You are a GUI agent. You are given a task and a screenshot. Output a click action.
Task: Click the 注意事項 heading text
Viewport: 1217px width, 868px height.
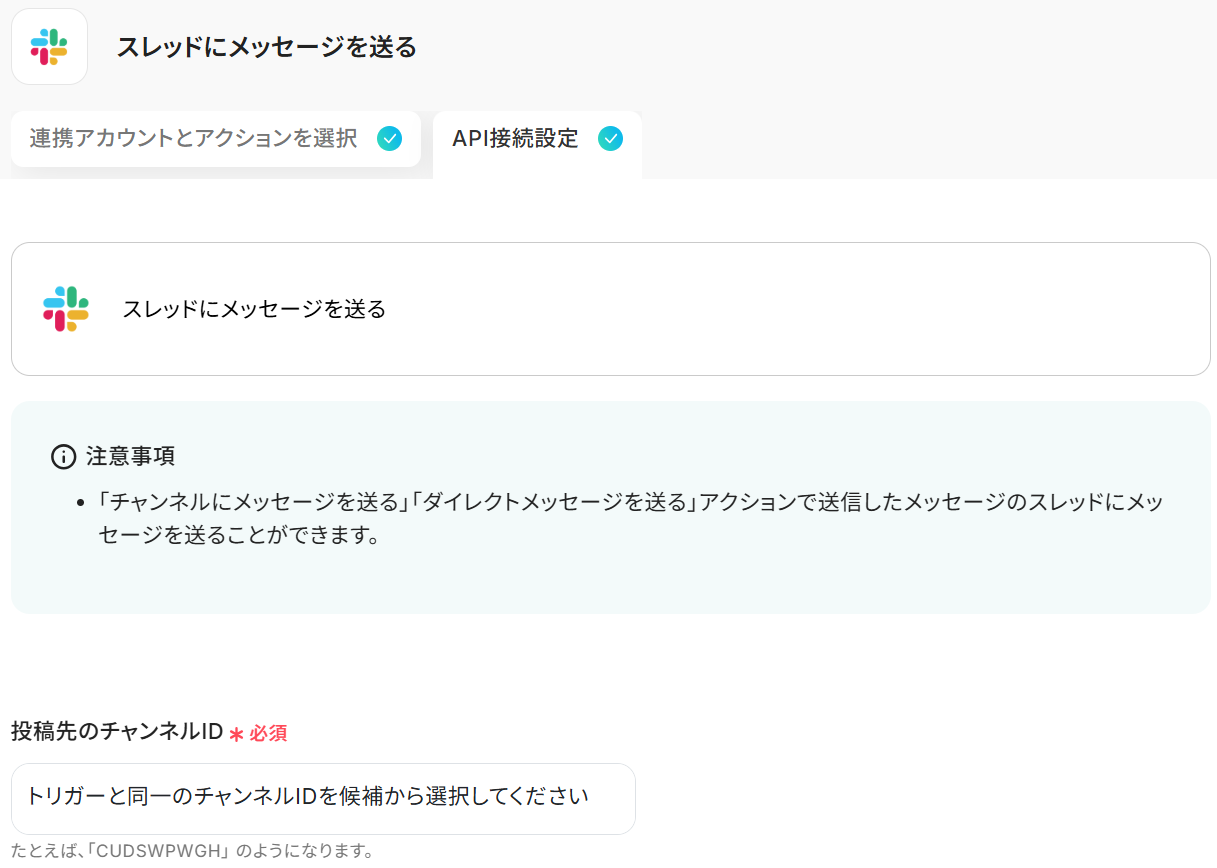click(131, 457)
